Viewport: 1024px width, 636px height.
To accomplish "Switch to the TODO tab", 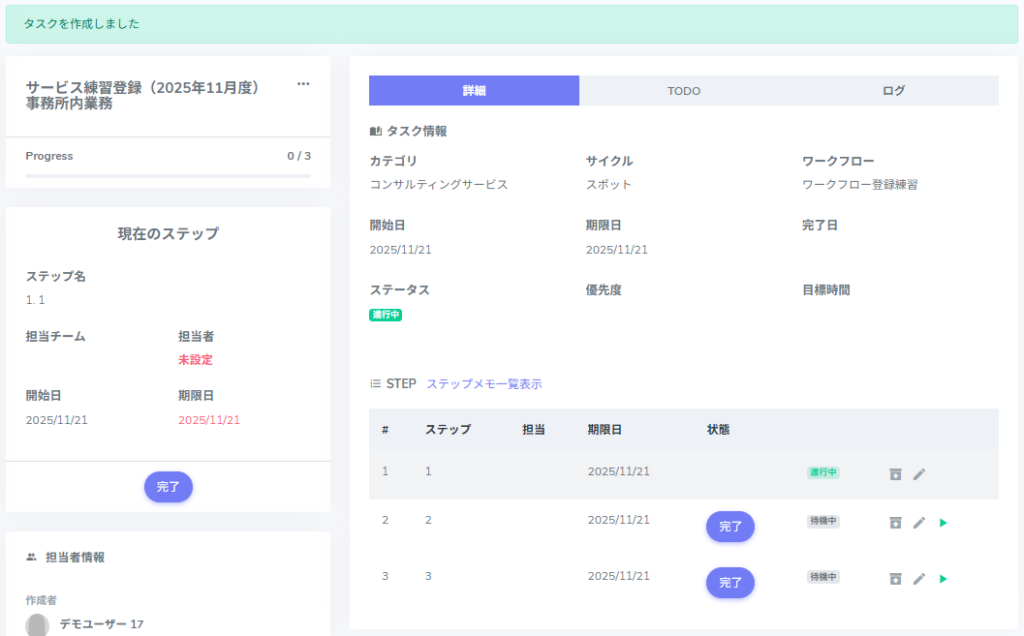I will pyautogui.click(x=684, y=91).
